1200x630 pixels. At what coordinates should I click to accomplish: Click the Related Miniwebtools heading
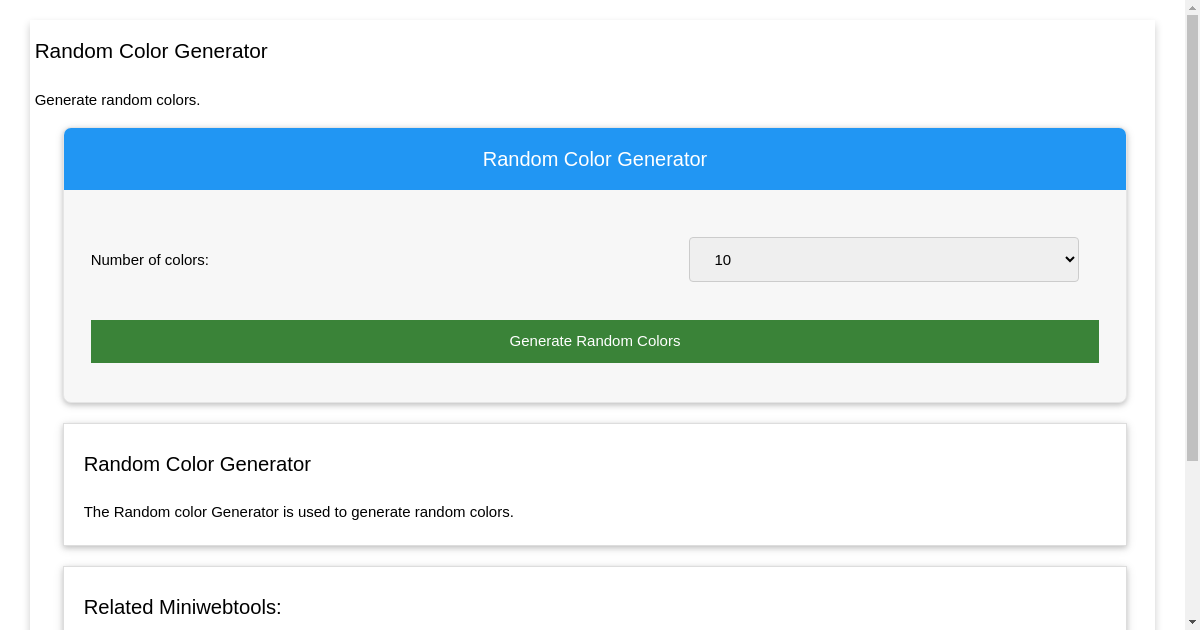click(183, 607)
